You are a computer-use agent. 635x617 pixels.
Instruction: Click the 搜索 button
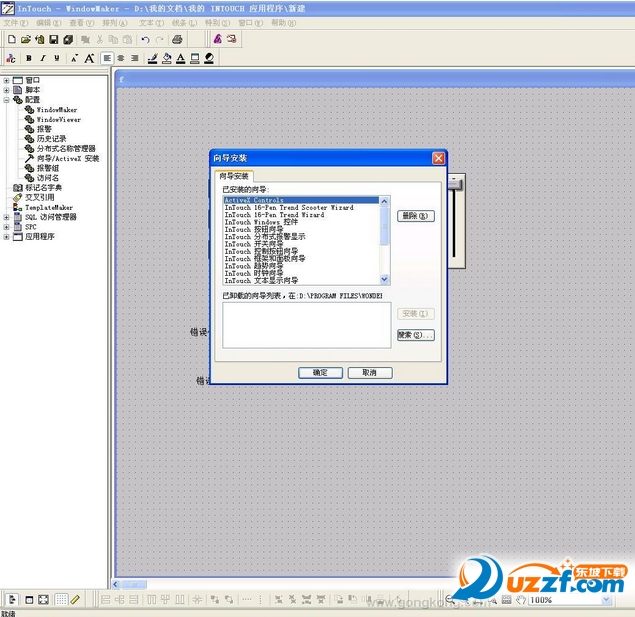tap(416, 335)
